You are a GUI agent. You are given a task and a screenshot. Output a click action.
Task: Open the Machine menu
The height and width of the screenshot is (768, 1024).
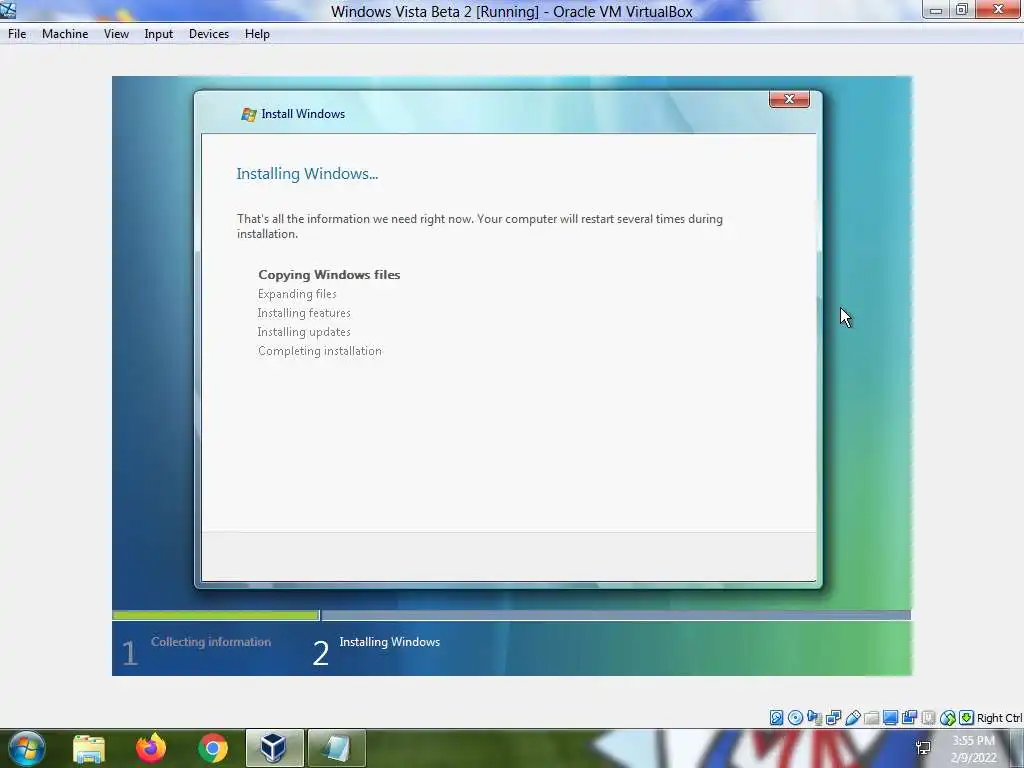click(65, 34)
